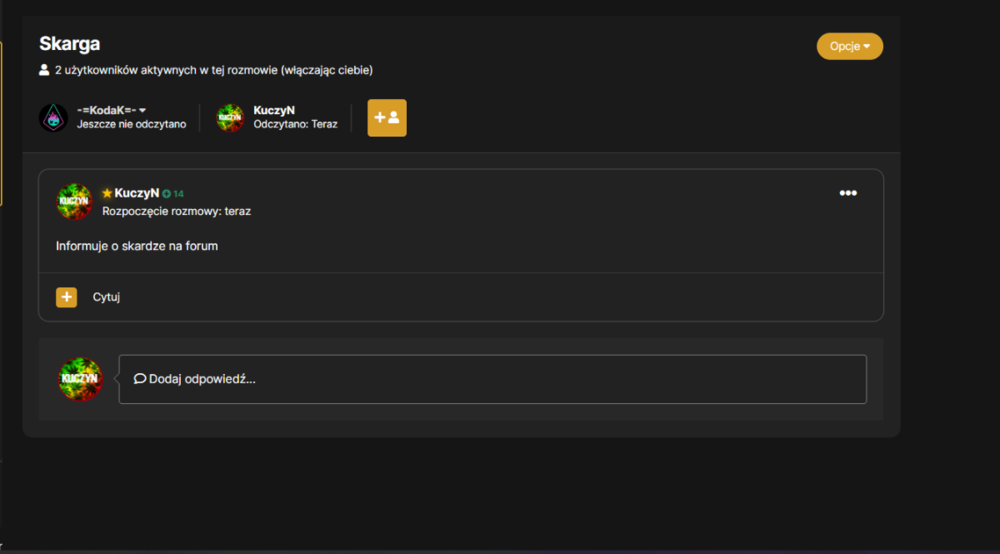
Task: Open KuczyN author name in the message
Action: pos(136,193)
